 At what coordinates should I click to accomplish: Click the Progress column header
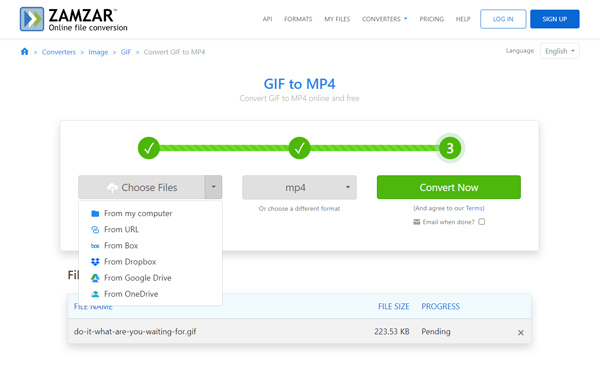pos(441,306)
